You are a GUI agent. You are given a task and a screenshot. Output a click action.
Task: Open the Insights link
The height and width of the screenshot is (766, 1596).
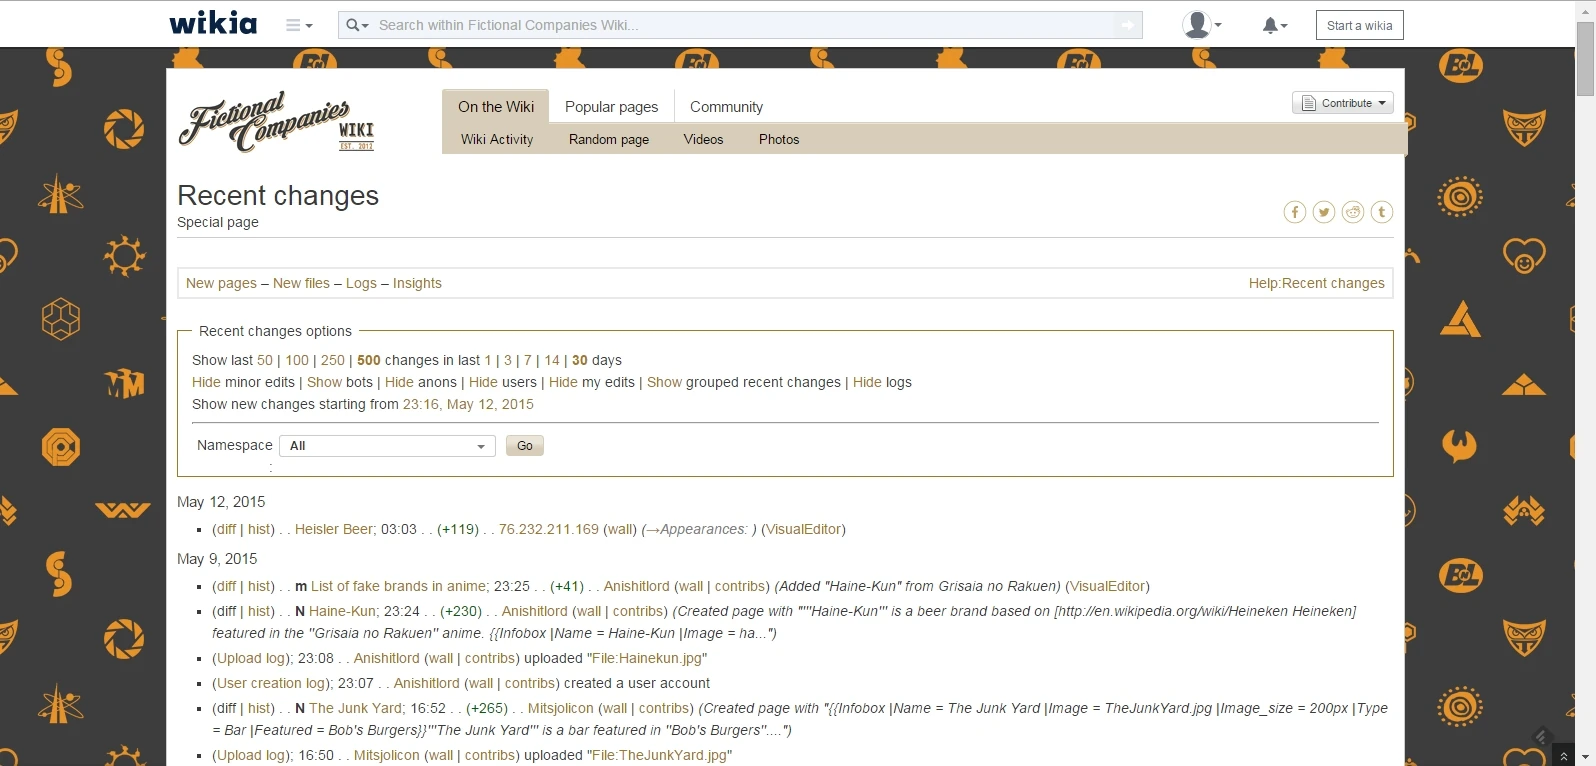(417, 283)
